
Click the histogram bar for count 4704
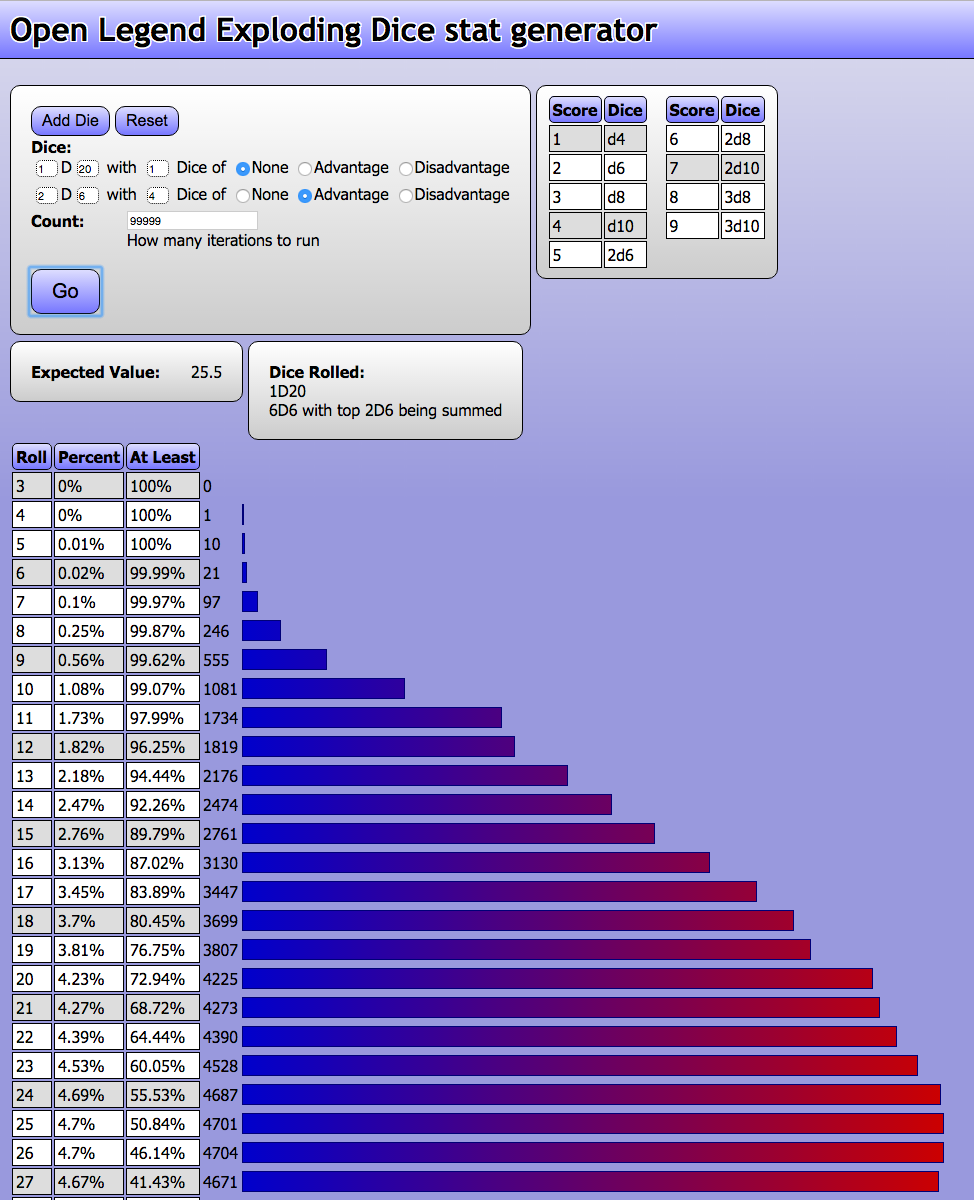coord(593,1153)
